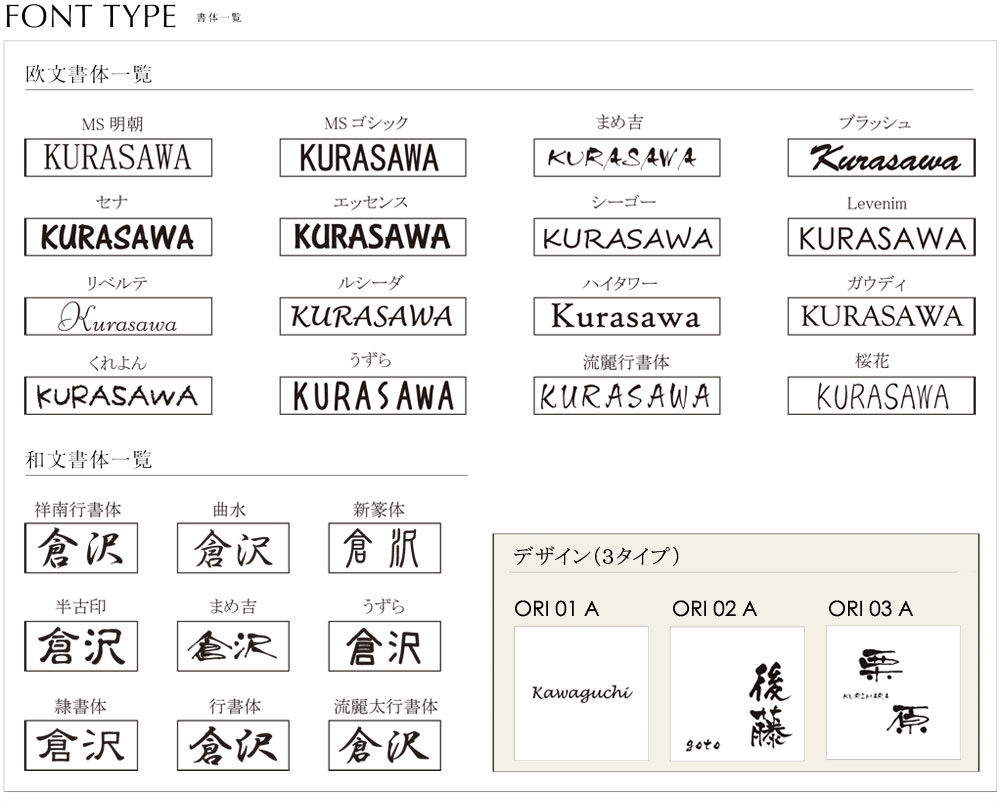Select the MS 明朝 KURASAWA font sample

coord(118,157)
